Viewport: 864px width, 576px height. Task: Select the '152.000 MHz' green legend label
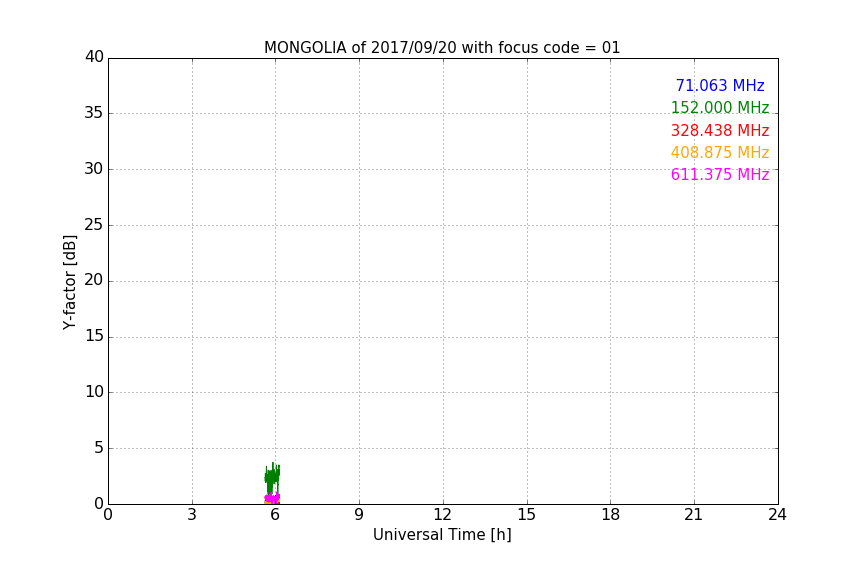coord(720,107)
